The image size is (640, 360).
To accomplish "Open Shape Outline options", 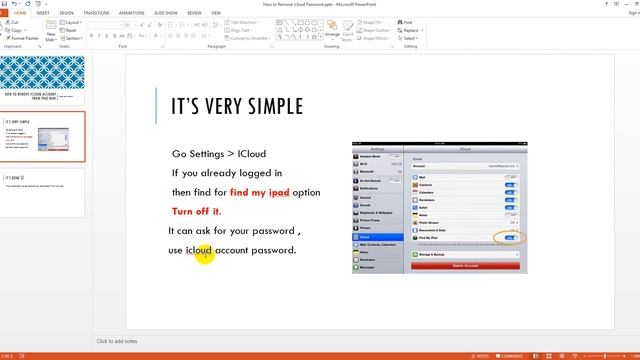I will point(374,30).
